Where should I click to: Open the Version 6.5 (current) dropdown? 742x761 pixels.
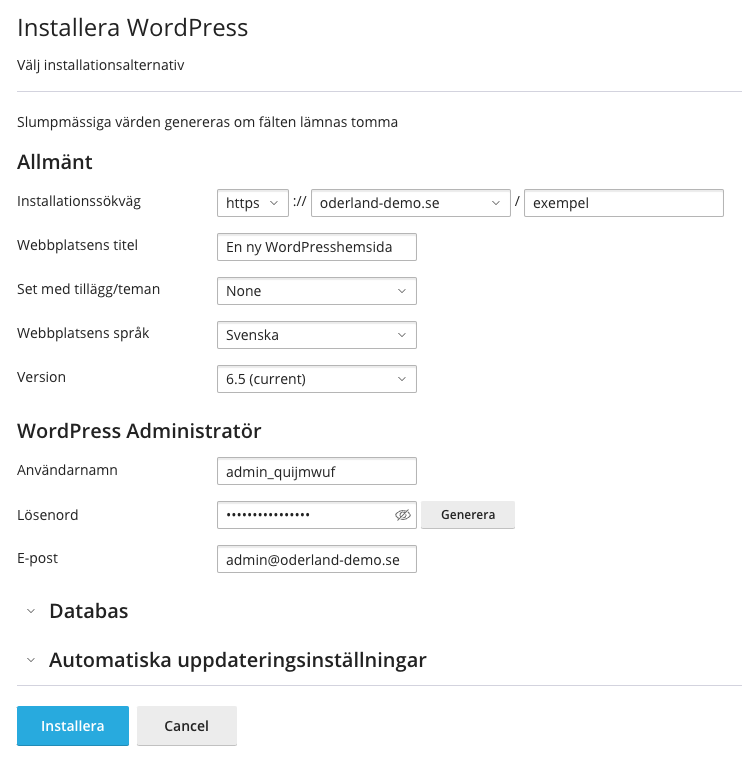[x=316, y=379]
